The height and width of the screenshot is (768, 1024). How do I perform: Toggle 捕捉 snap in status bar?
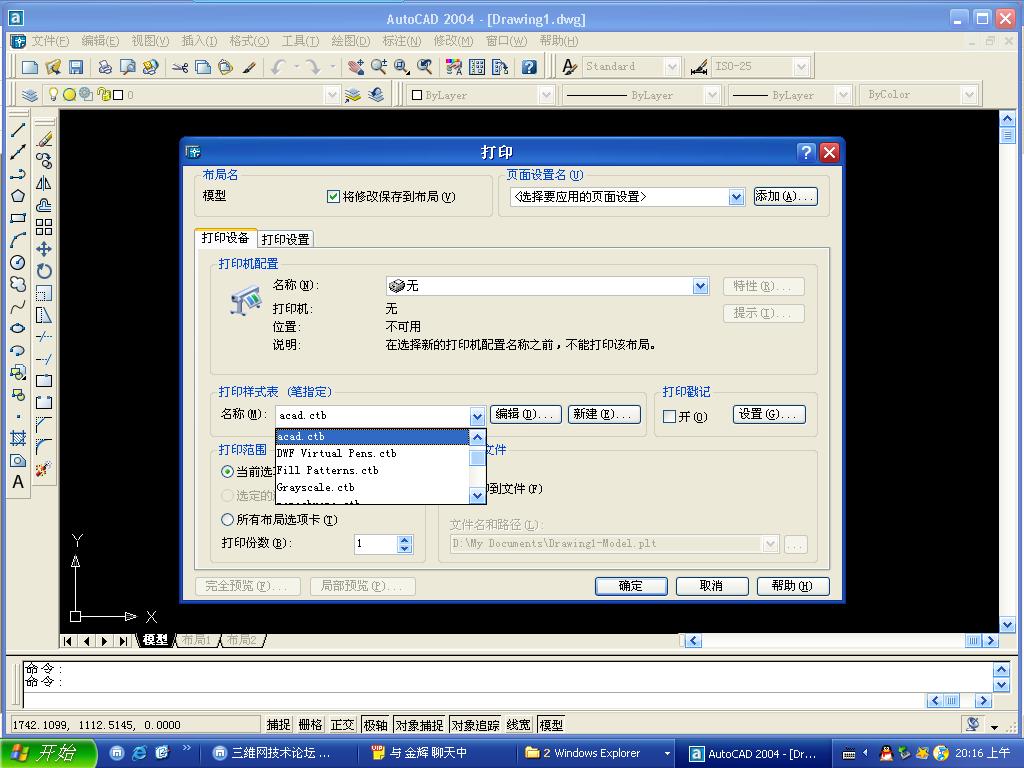click(x=278, y=725)
